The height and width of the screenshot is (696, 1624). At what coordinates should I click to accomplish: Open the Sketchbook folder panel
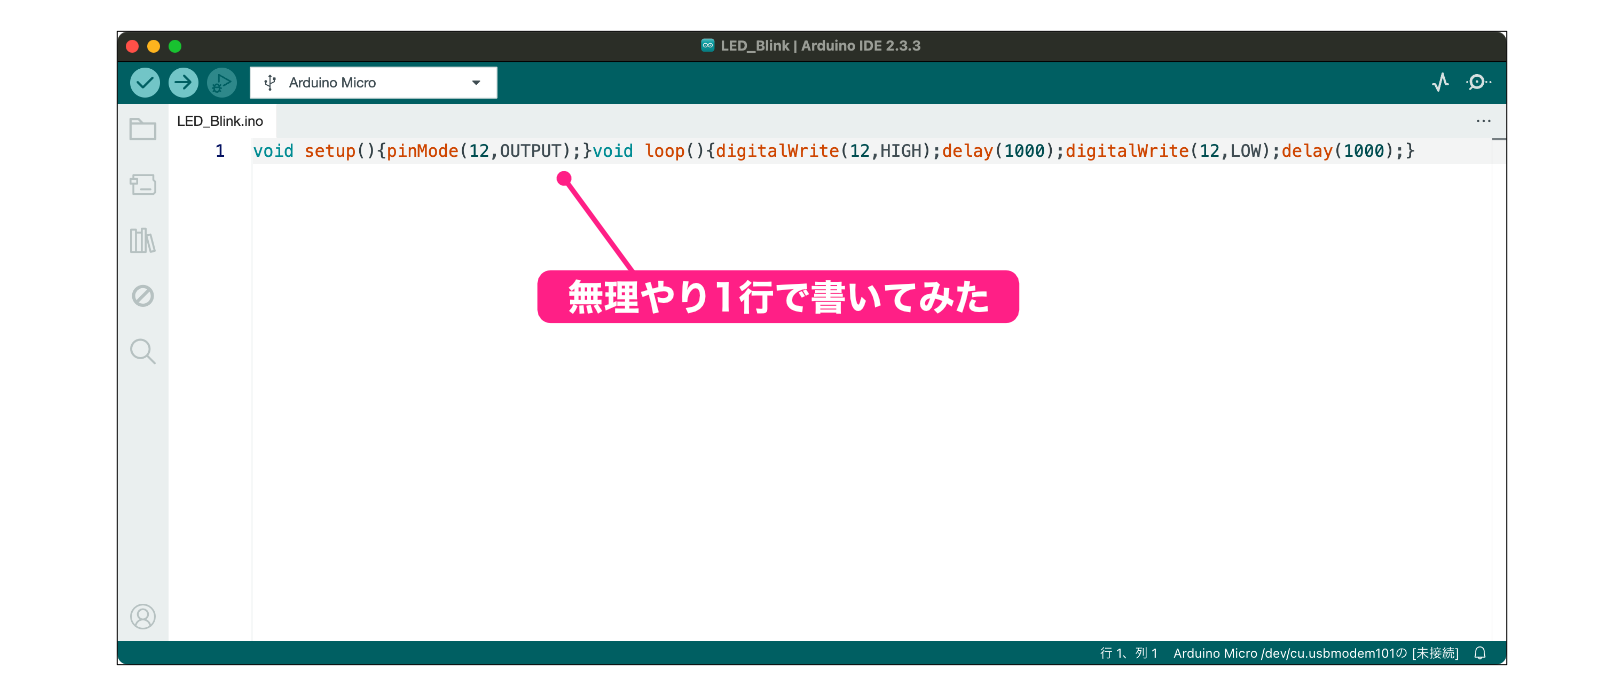click(143, 129)
